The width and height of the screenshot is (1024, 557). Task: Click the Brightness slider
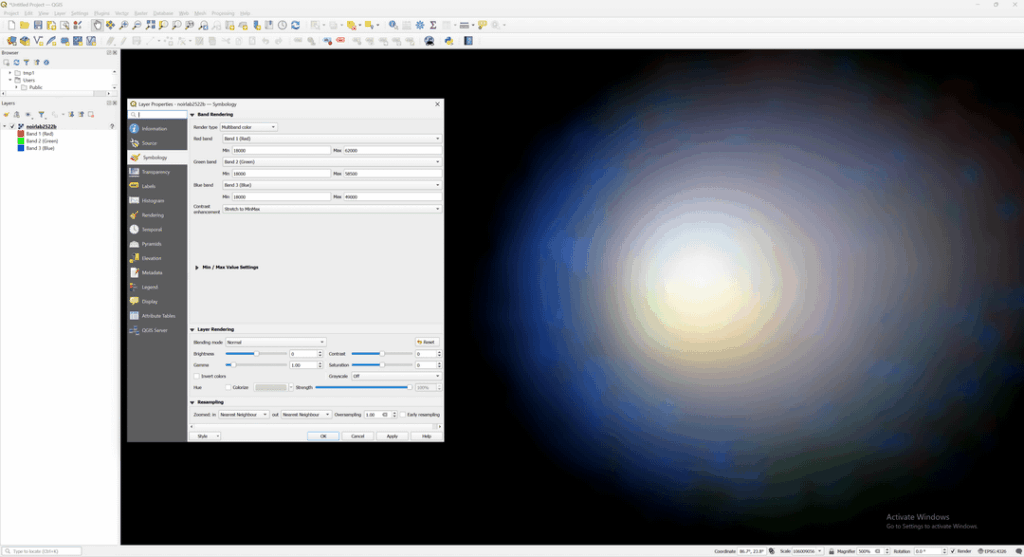256,354
